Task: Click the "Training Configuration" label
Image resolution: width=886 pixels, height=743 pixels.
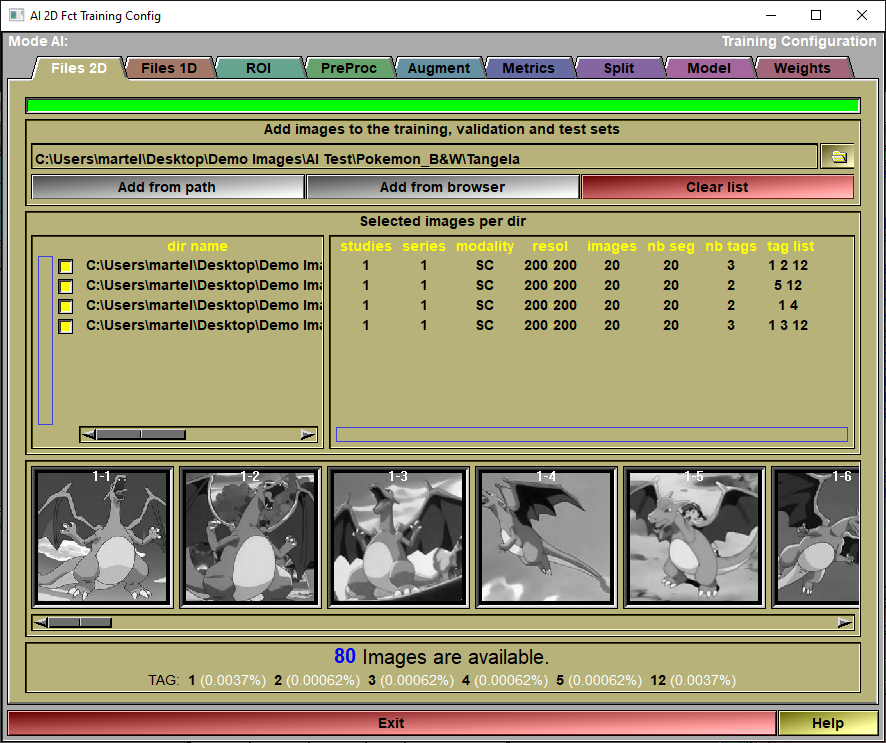Action: point(799,41)
